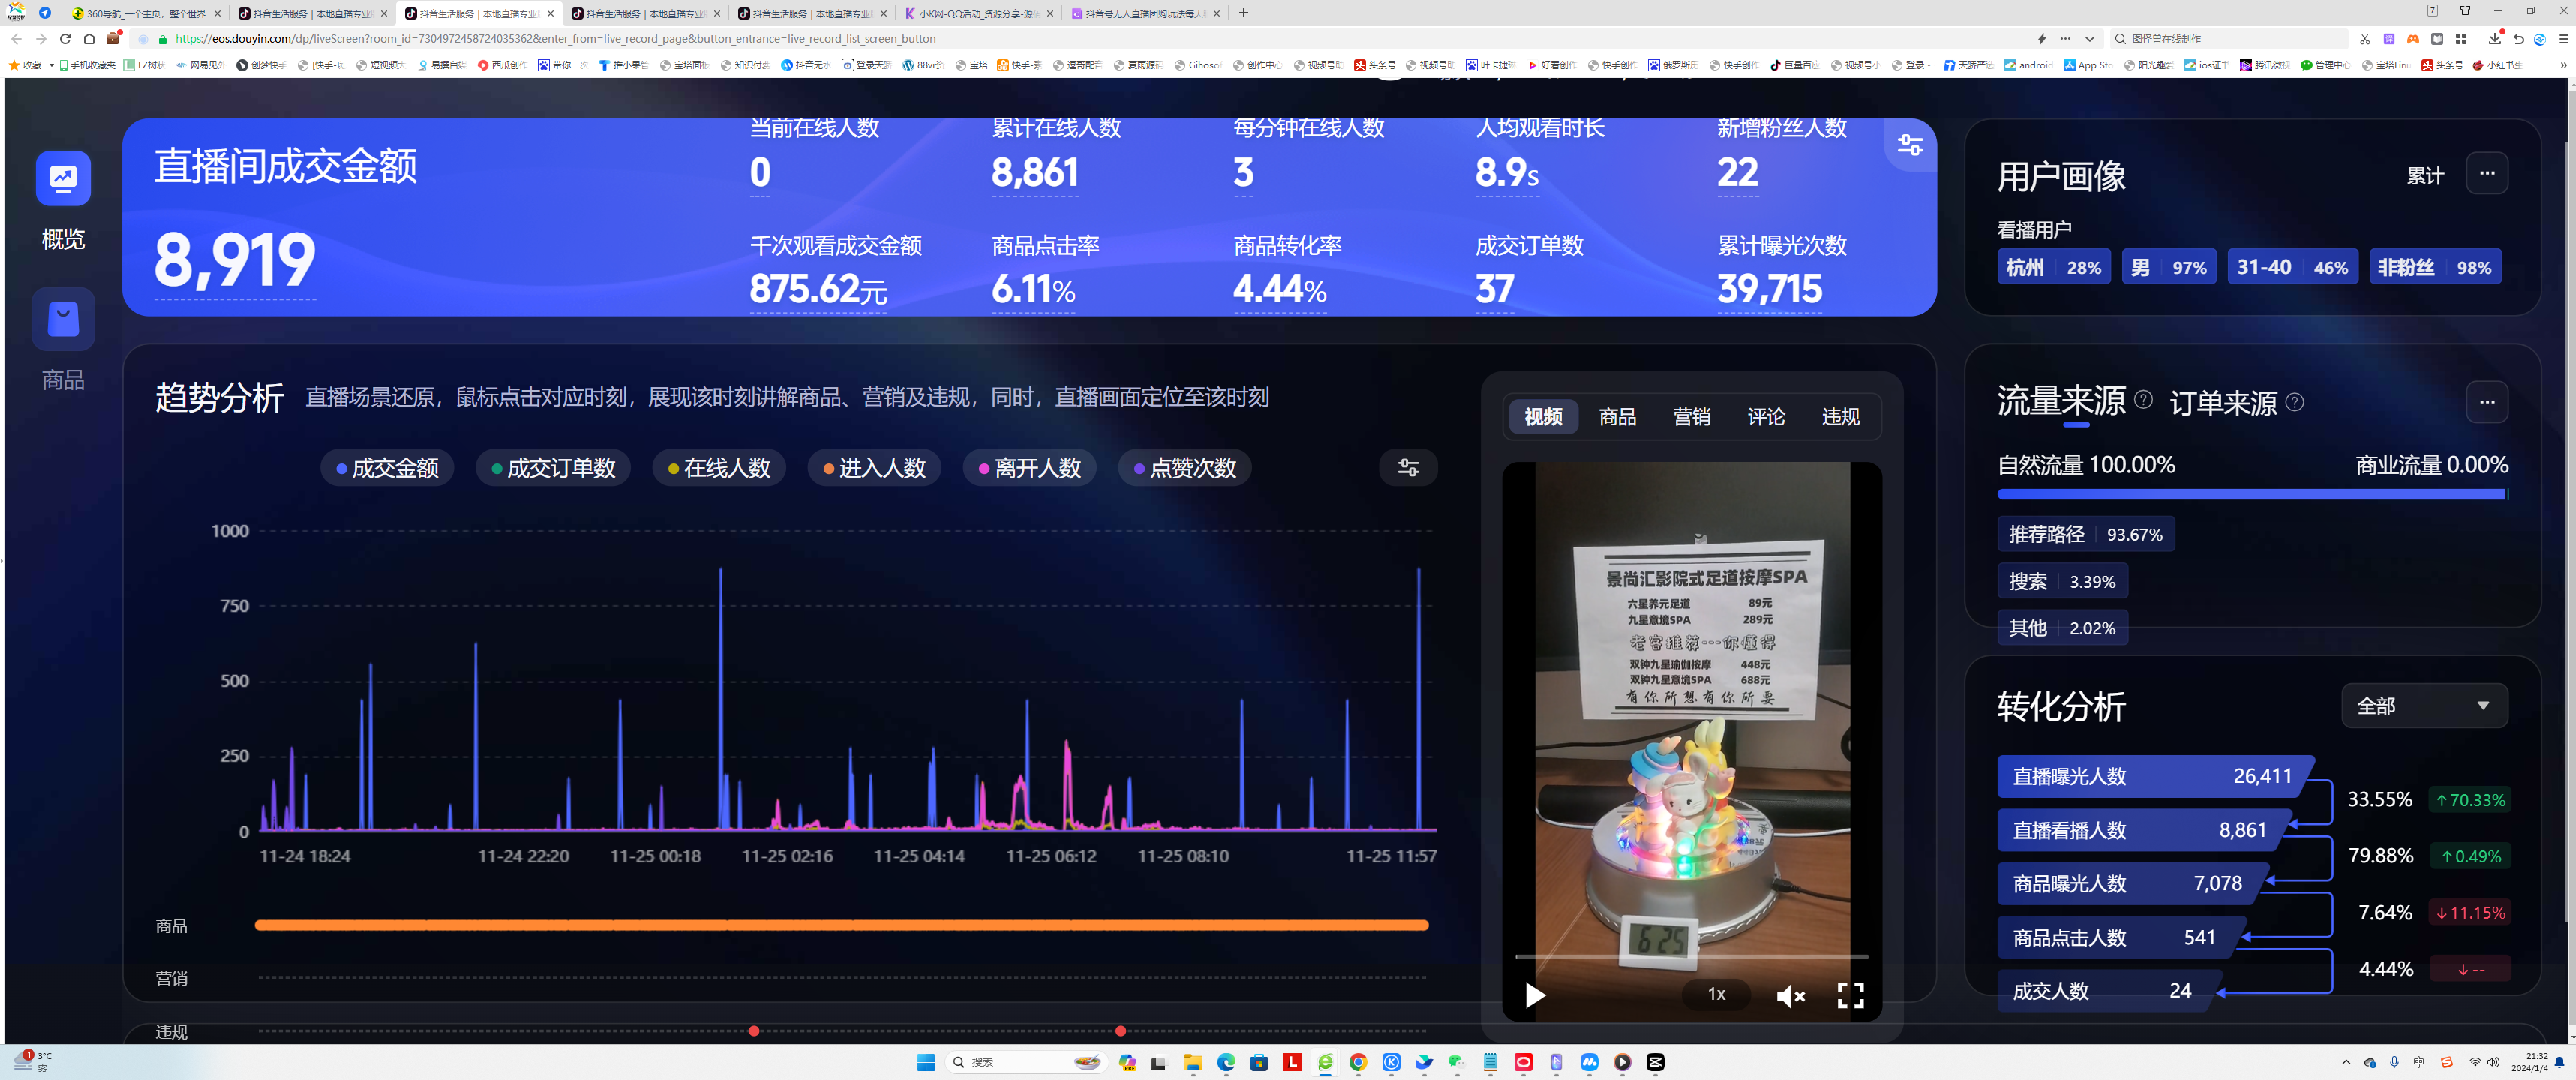Open the more options menu in 用户画像
The image size is (2576, 1080).
(x=2488, y=173)
